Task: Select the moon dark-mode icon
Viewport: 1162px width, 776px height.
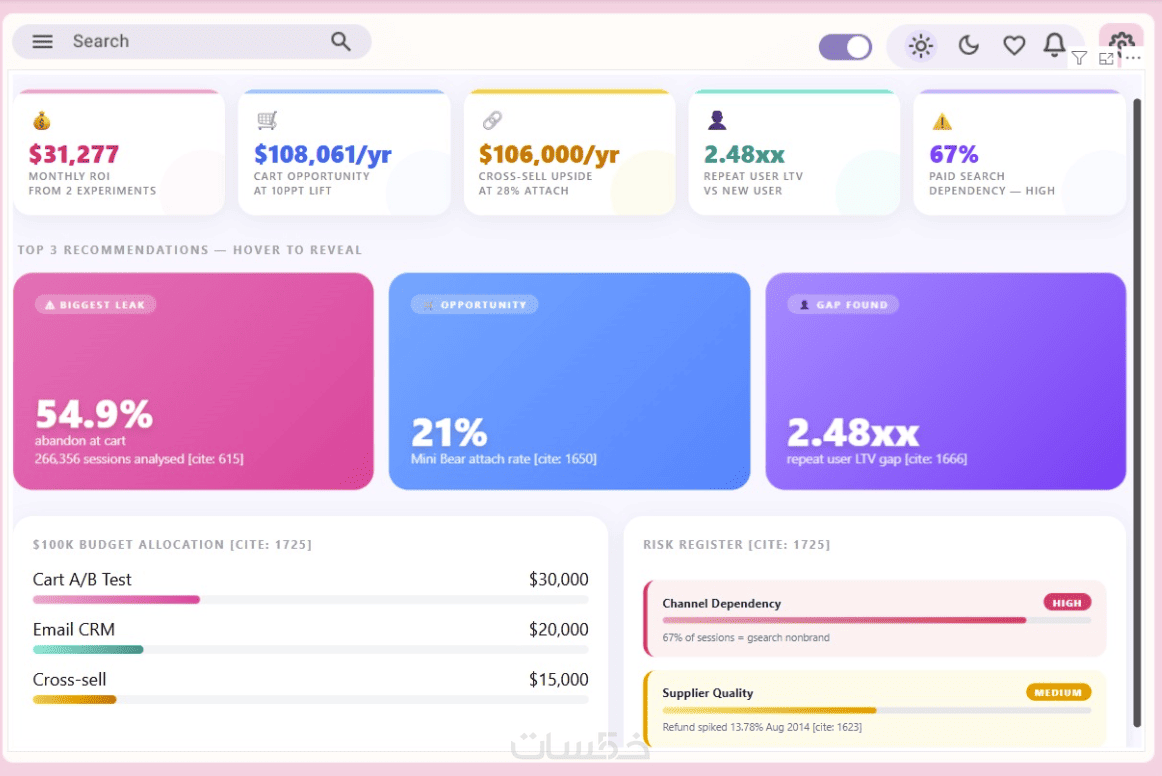Action: tap(969, 46)
